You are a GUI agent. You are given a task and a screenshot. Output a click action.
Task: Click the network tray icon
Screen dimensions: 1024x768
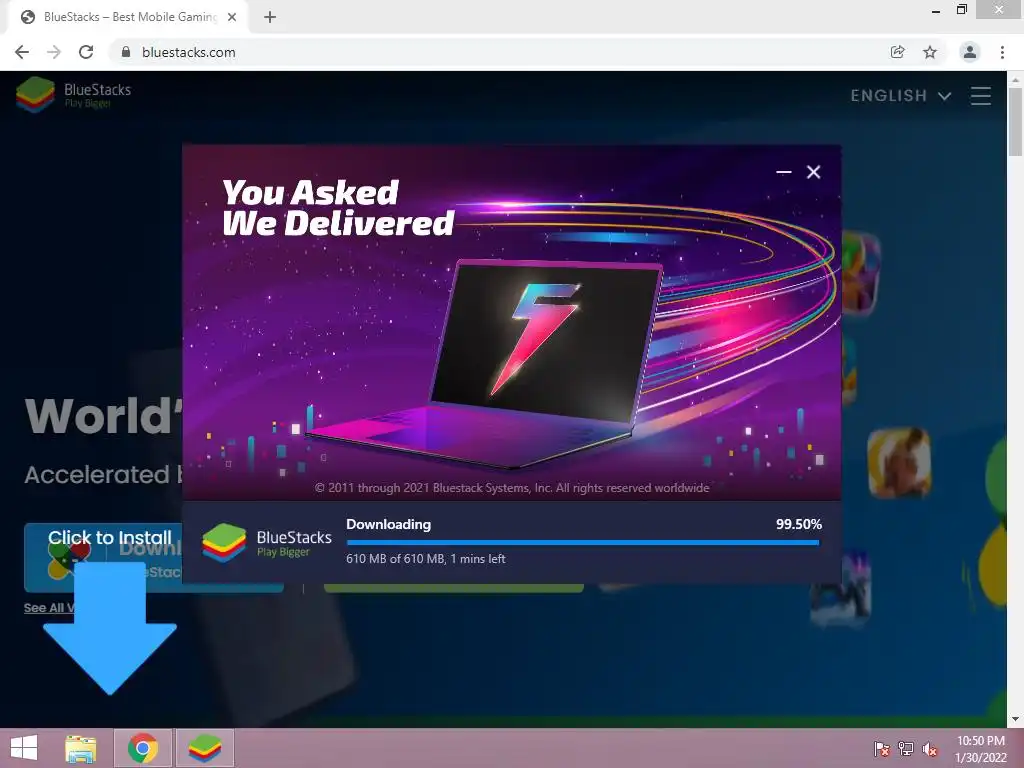click(x=906, y=749)
